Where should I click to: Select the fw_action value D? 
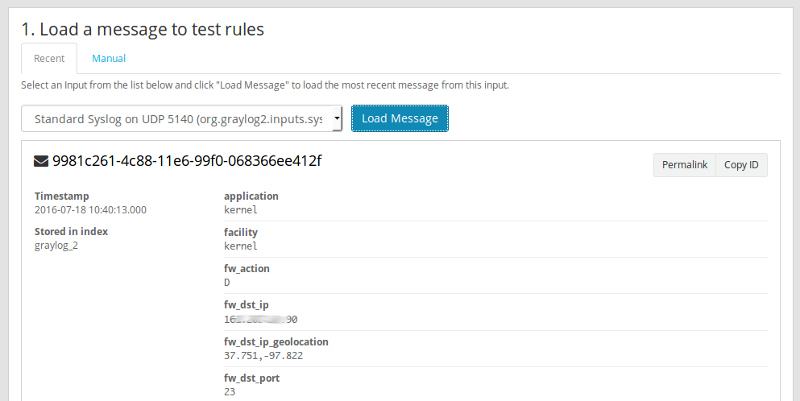pyautogui.click(x=227, y=282)
